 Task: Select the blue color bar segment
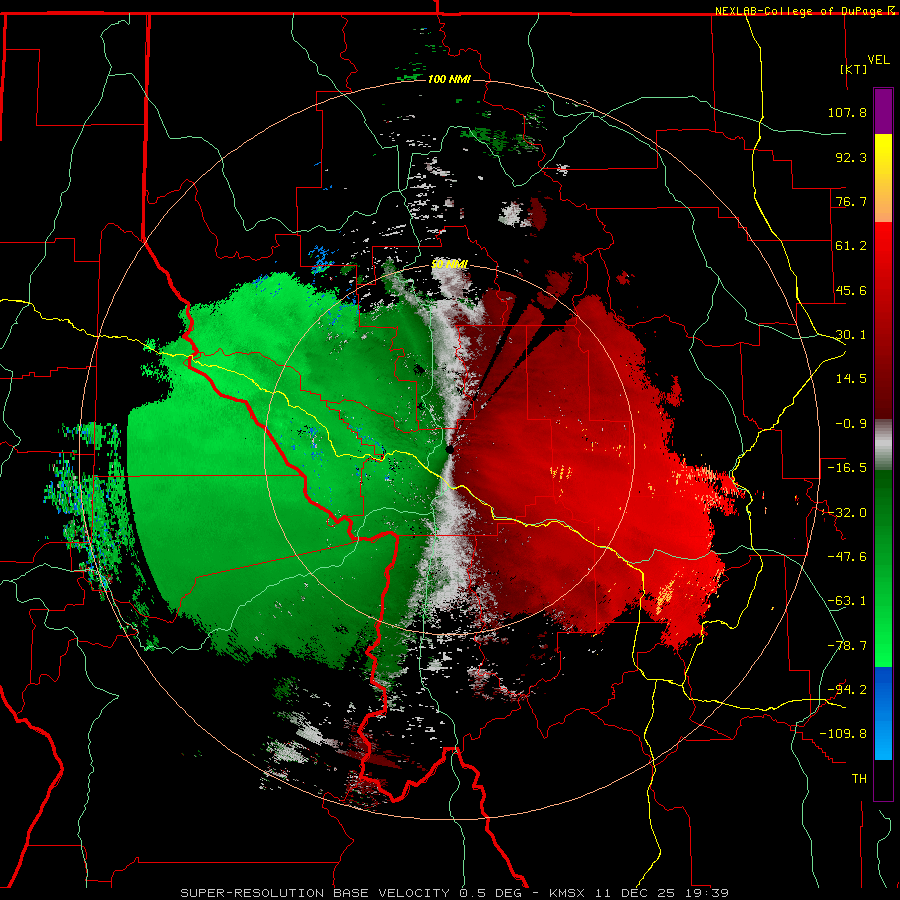(883, 713)
